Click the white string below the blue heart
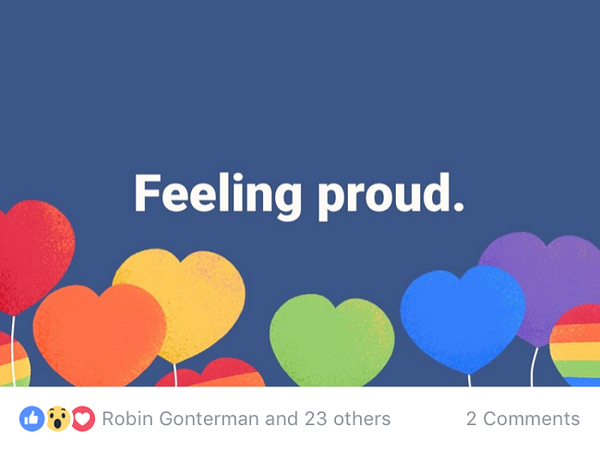 (x=469, y=379)
